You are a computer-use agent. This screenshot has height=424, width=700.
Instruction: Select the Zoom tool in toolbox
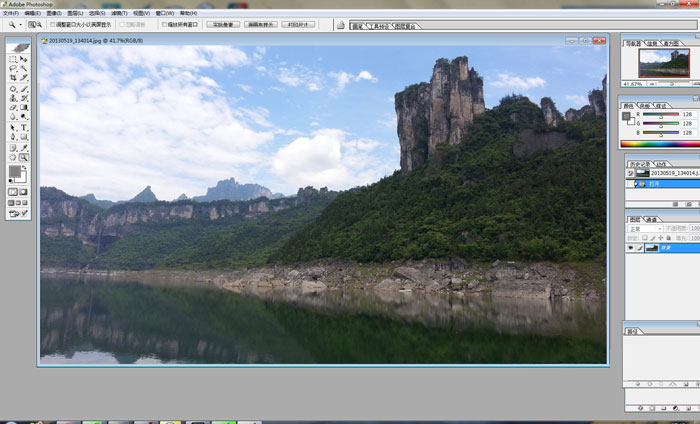click(23, 157)
